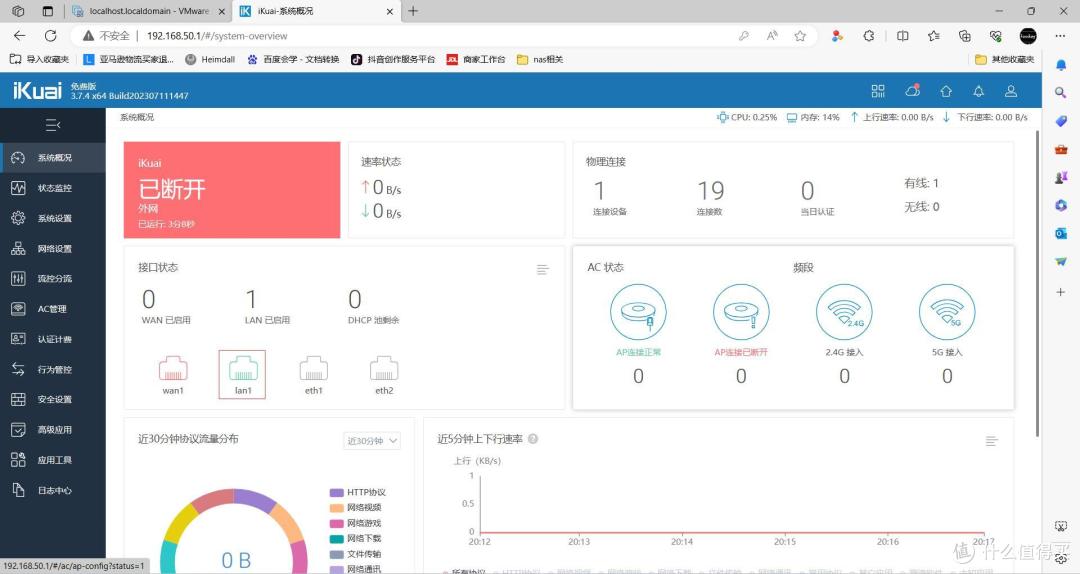Click the 日志中心 sidebar icon
The width and height of the screenshot is (1080, 574).
[19, 490]
